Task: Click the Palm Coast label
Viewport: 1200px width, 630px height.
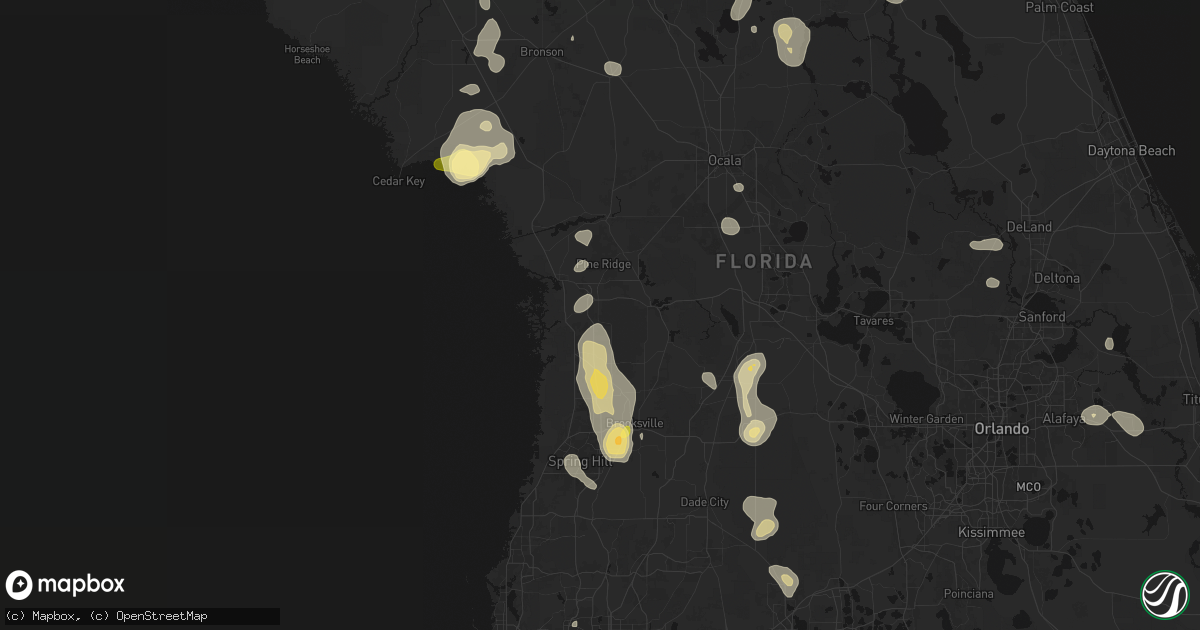Action: coord(1060,7)
